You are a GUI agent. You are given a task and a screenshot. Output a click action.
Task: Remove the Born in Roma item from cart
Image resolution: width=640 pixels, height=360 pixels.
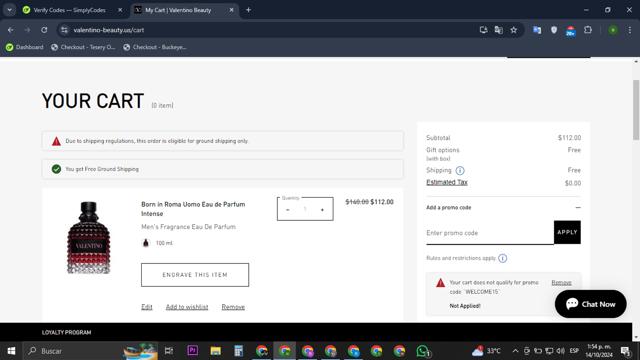[x=233, y=307]
